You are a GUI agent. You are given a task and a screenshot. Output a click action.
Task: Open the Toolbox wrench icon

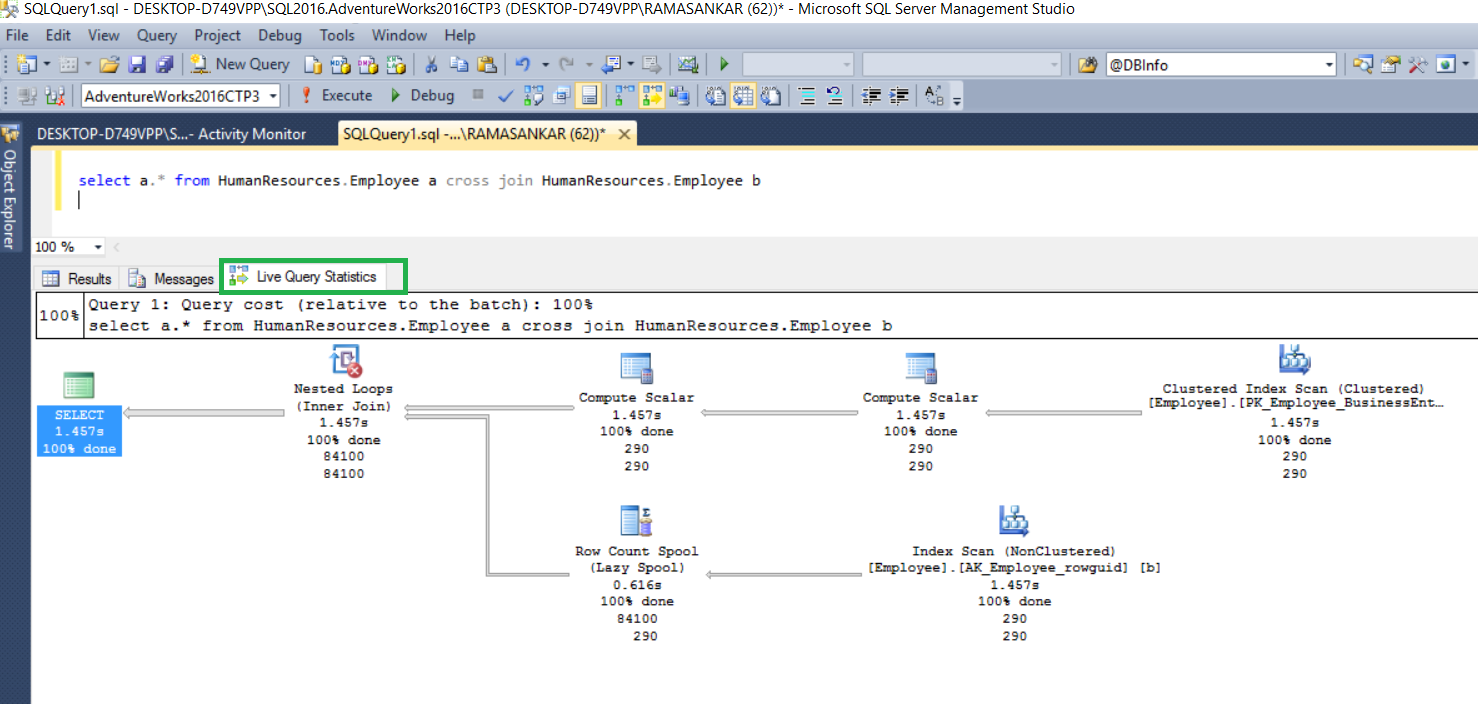1417,64
